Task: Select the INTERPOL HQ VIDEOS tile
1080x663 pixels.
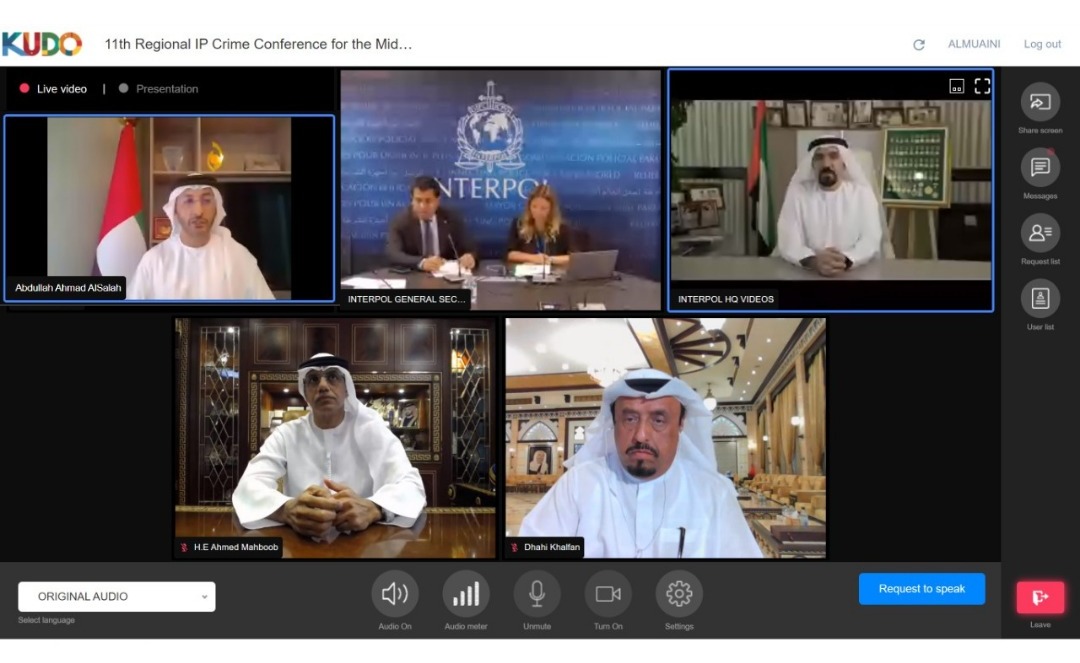Action: point(831,190)
